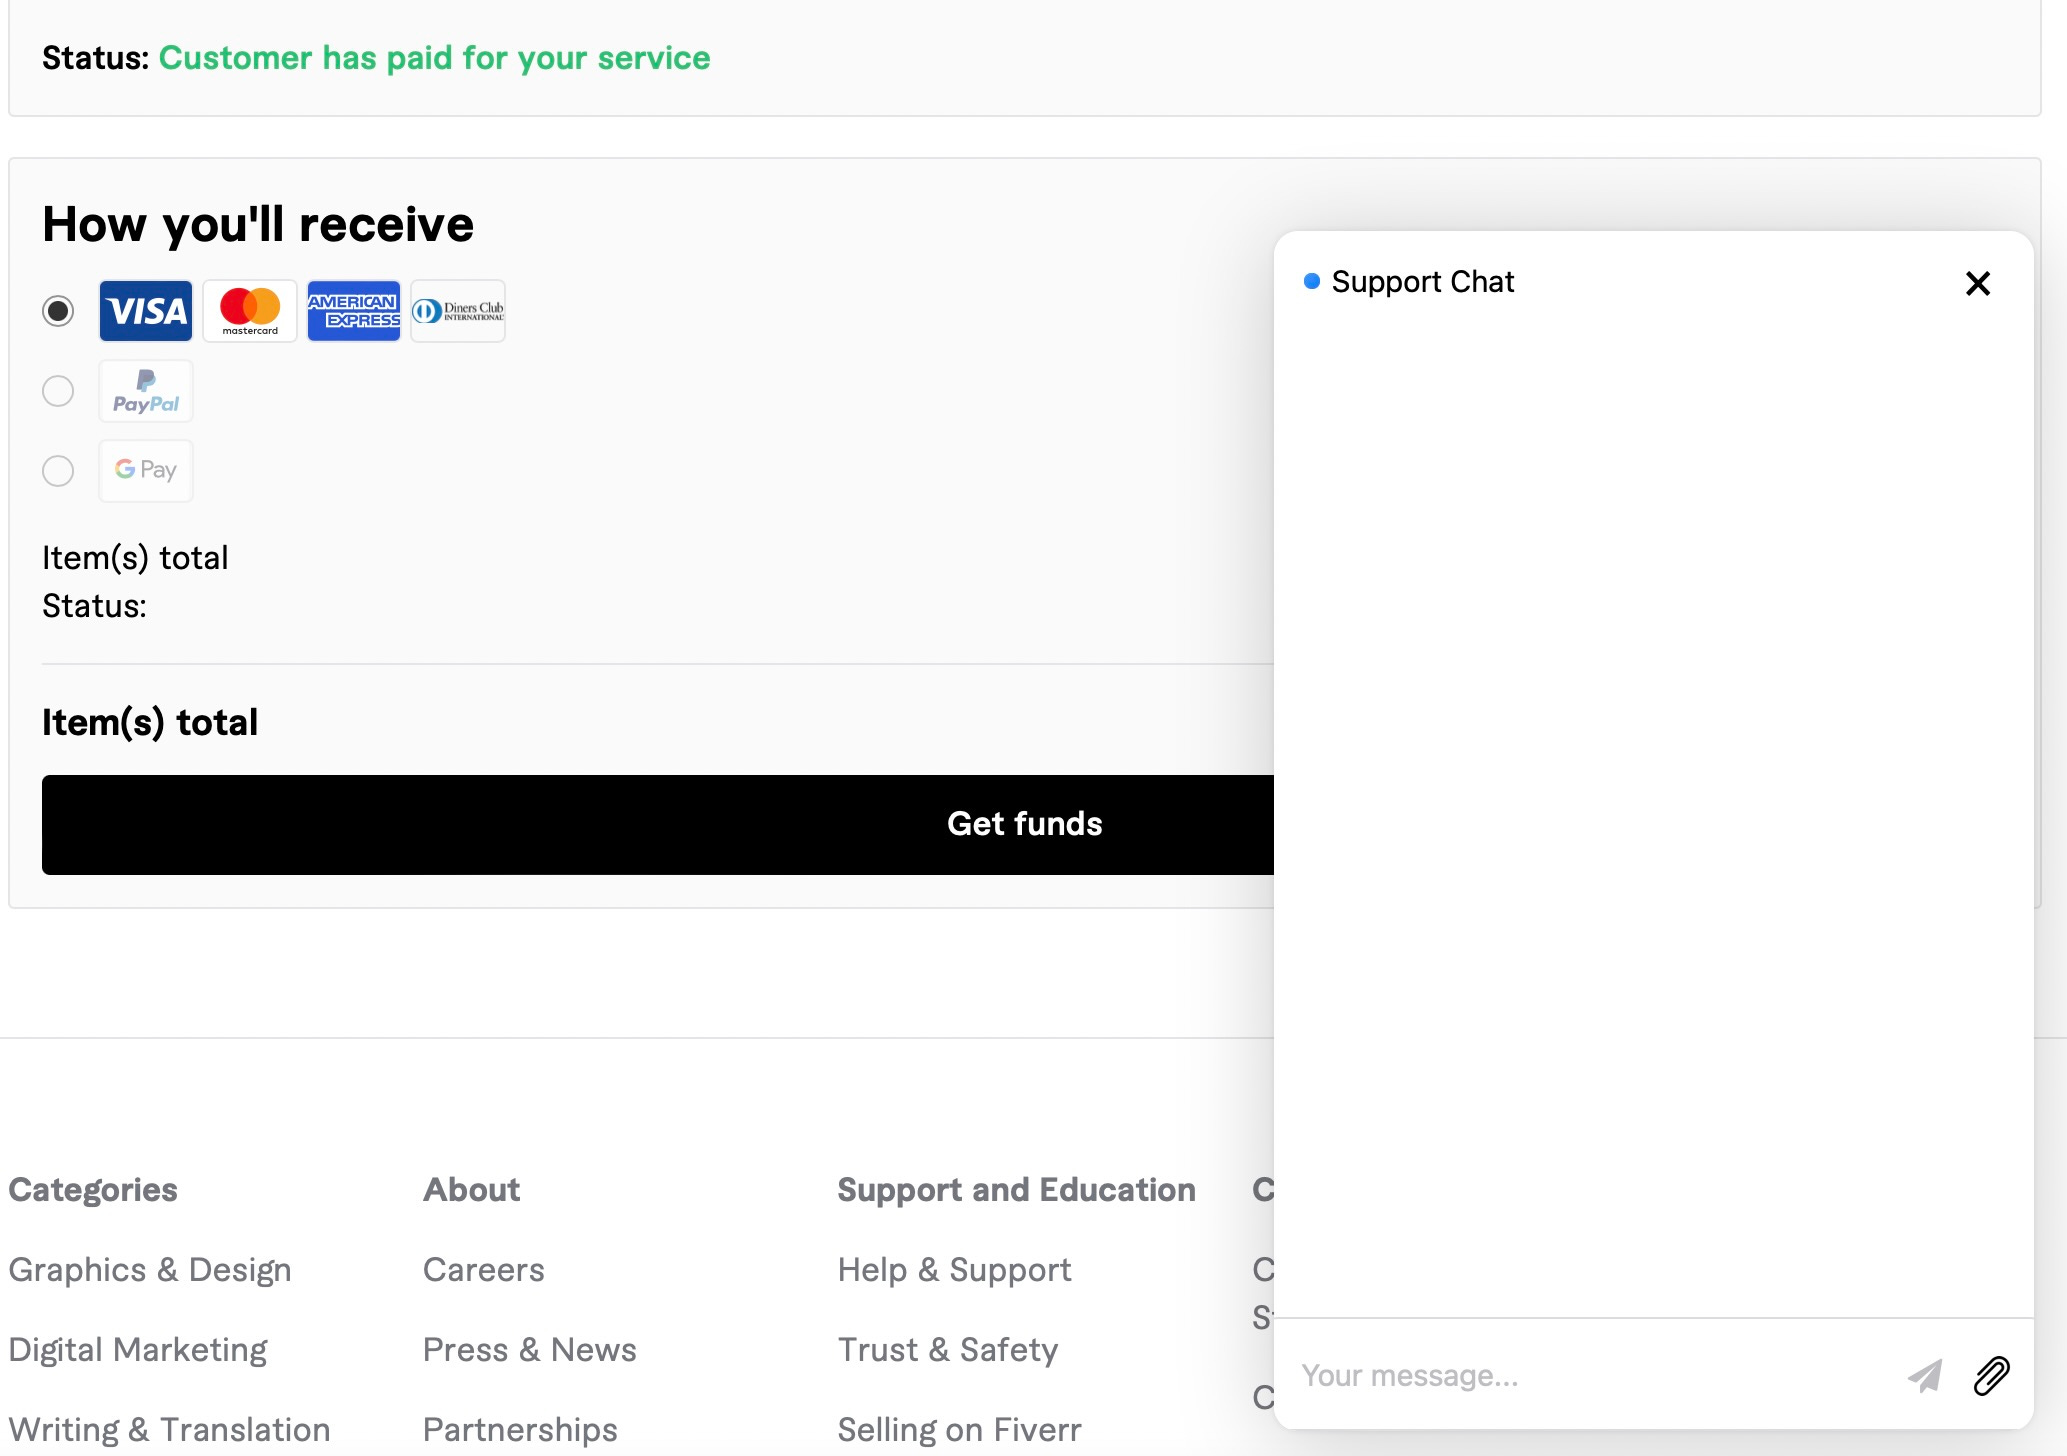Open the Trust & Safety link
The height and width of the screenshot is (1456, 2067).
(x=947, y=1350)
